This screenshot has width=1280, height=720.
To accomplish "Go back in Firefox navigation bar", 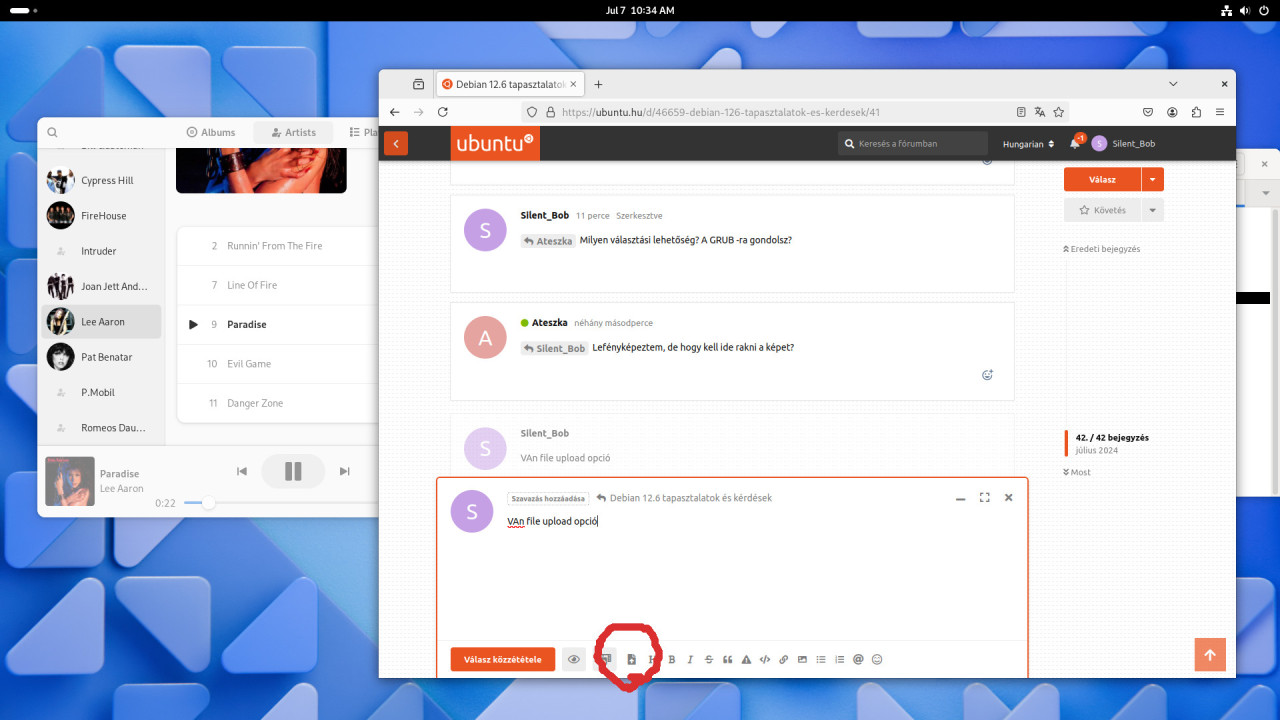I will tap(394, 112).
